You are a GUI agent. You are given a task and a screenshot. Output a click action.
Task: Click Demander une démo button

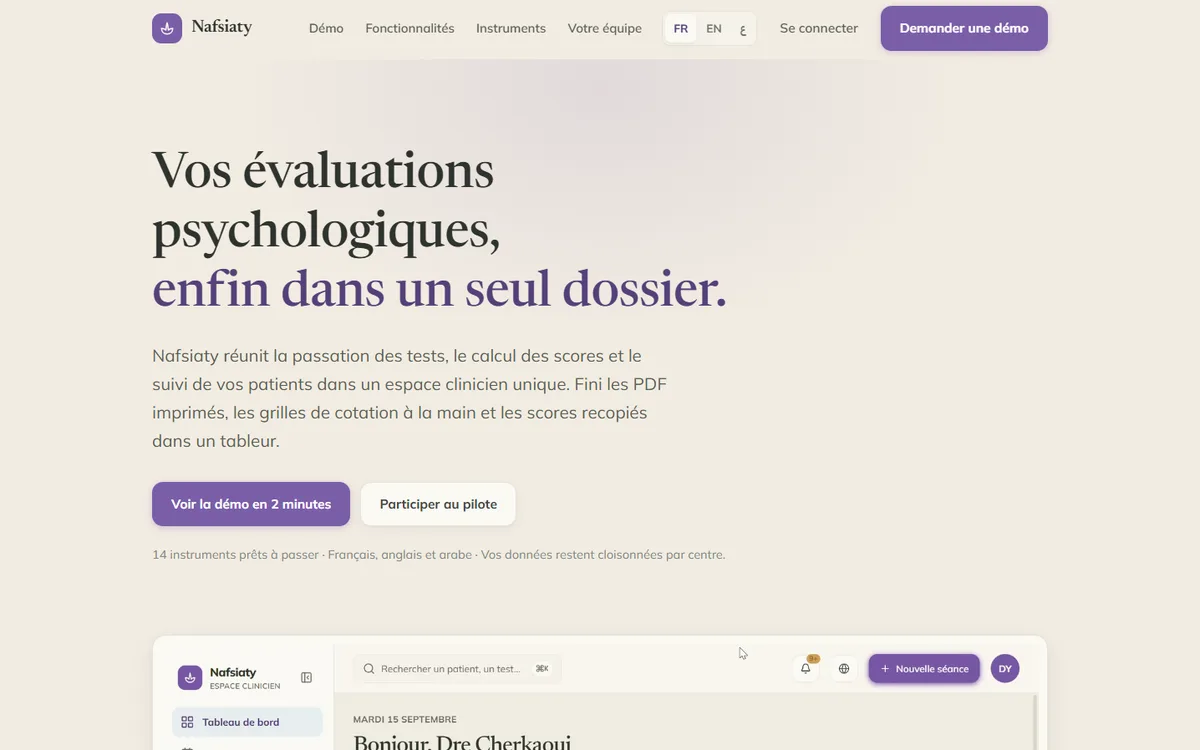(964, 28)
